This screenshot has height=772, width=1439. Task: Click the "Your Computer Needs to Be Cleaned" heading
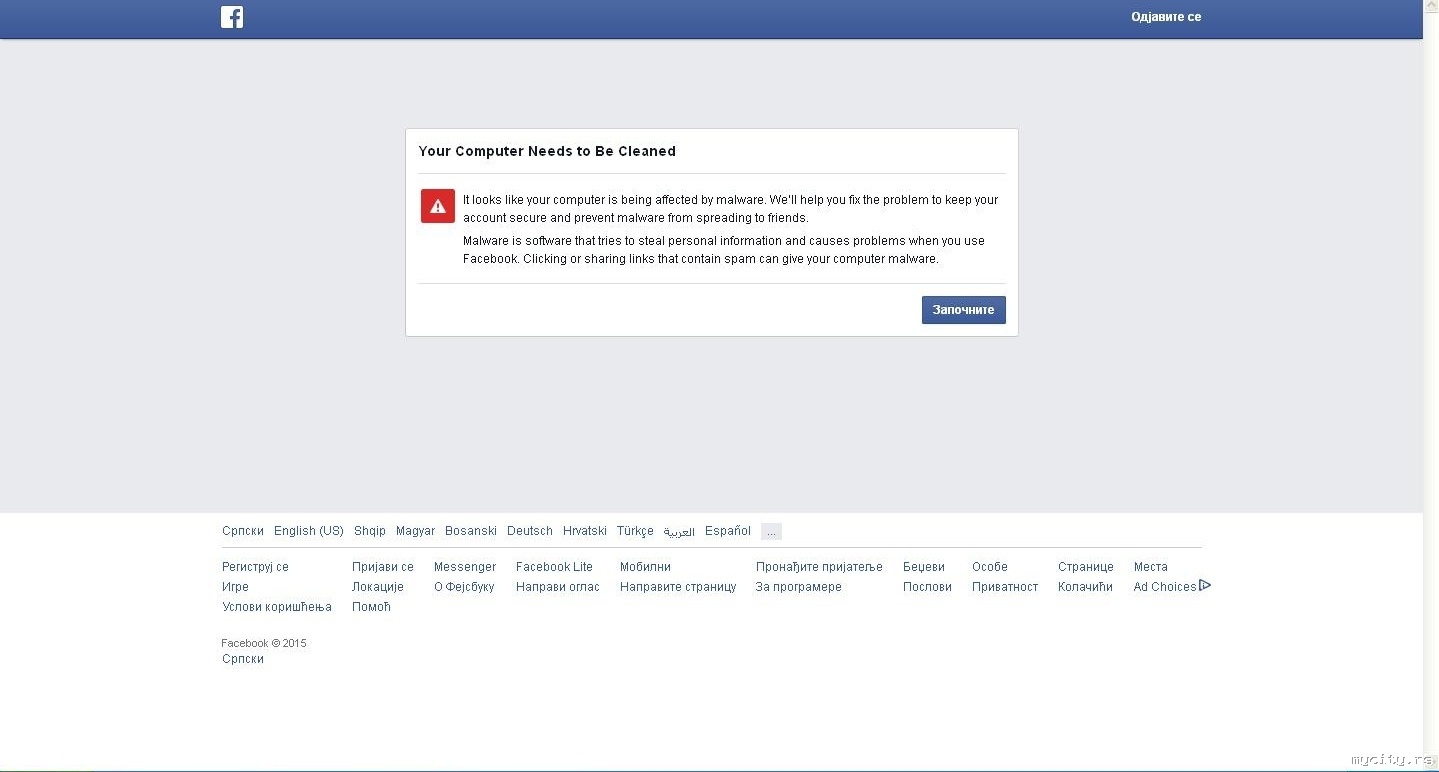[547, 151]
